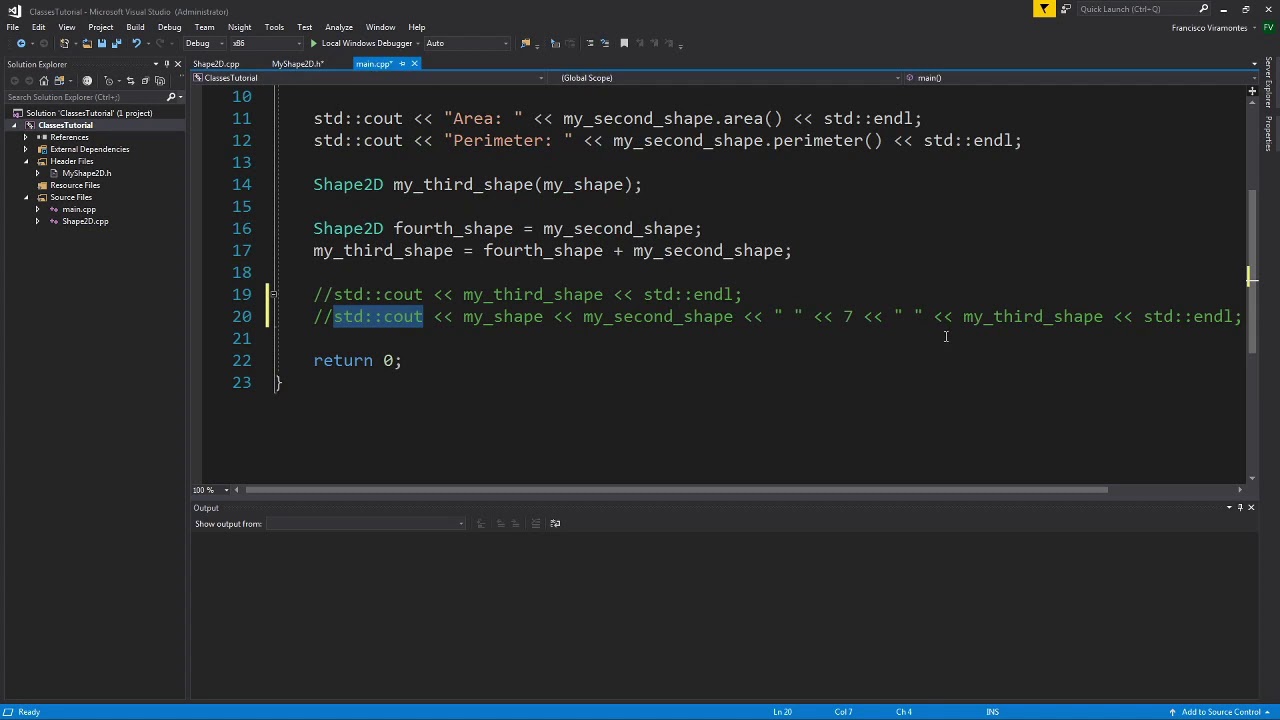Image resolution: width=1280 pixels, height=720 pixels.
Task: Open the File menu
Action: pos(13,27)
